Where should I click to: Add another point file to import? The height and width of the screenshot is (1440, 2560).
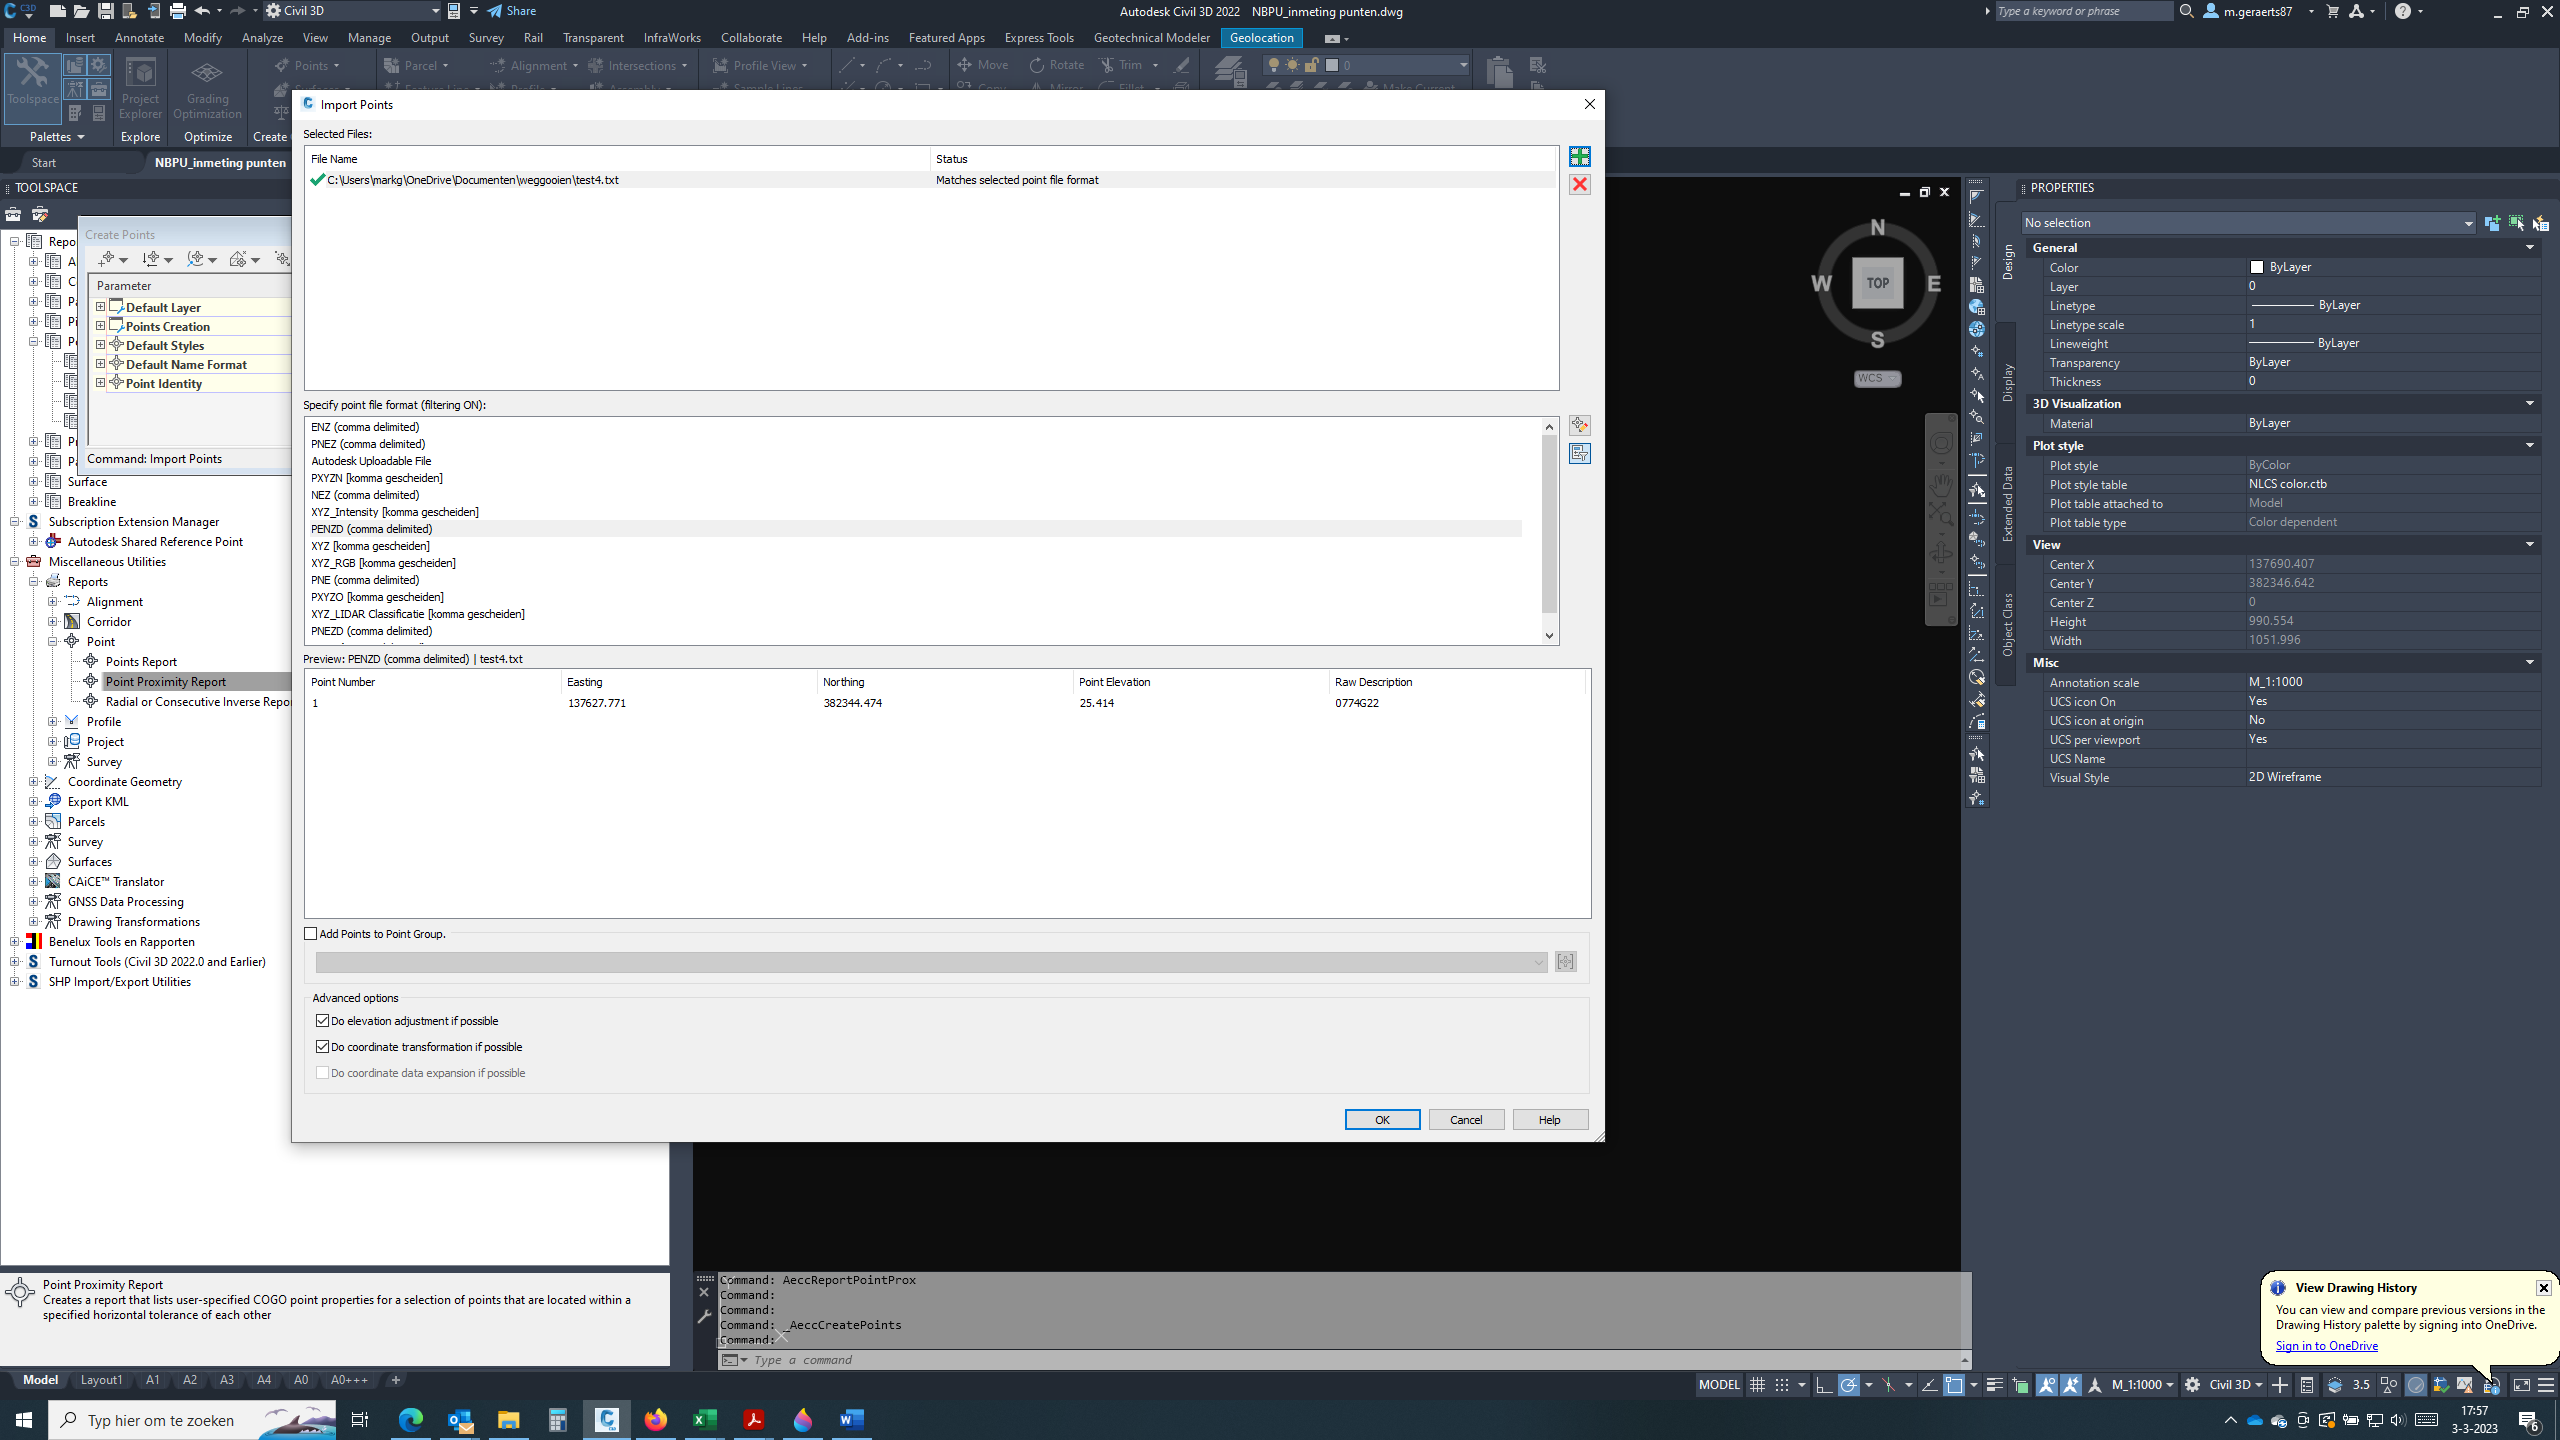point(1580,157)
